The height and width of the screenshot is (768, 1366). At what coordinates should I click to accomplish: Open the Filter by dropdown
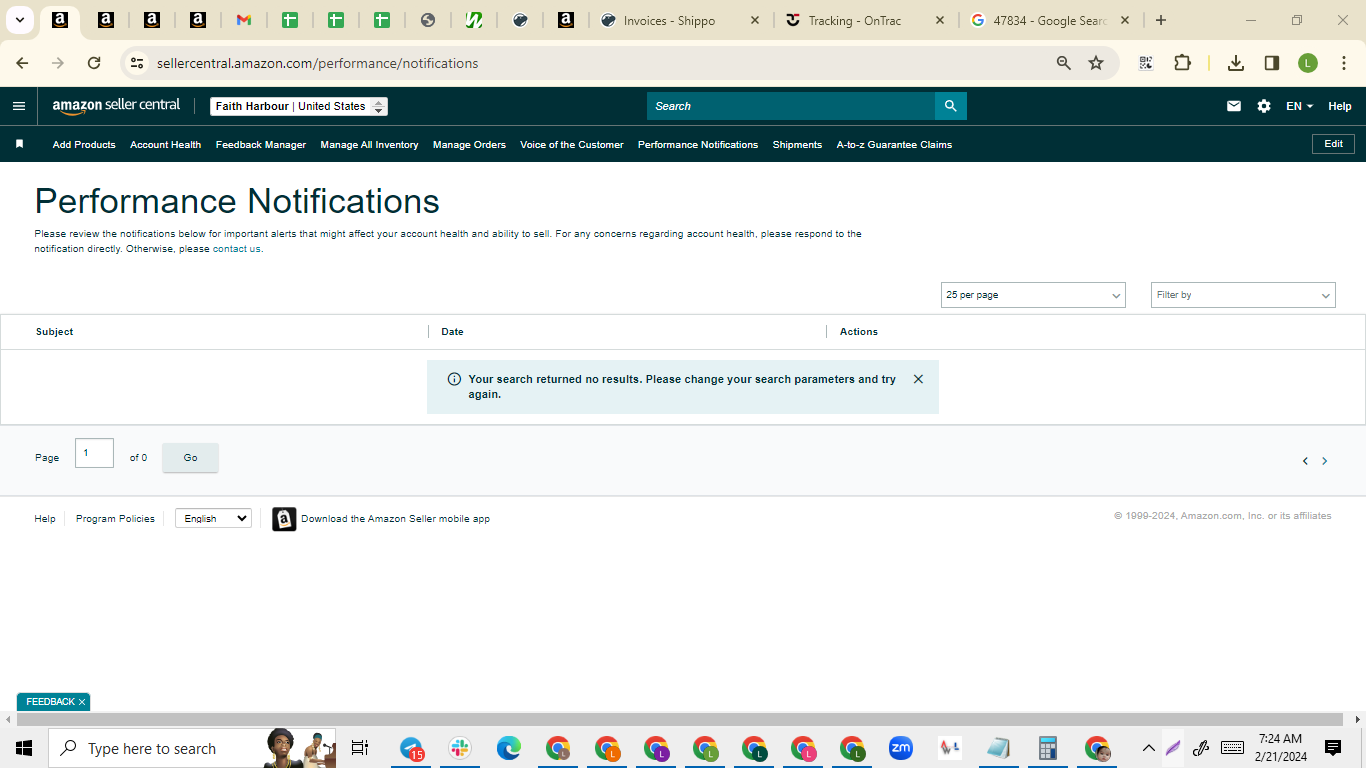tap(1243, 295)
